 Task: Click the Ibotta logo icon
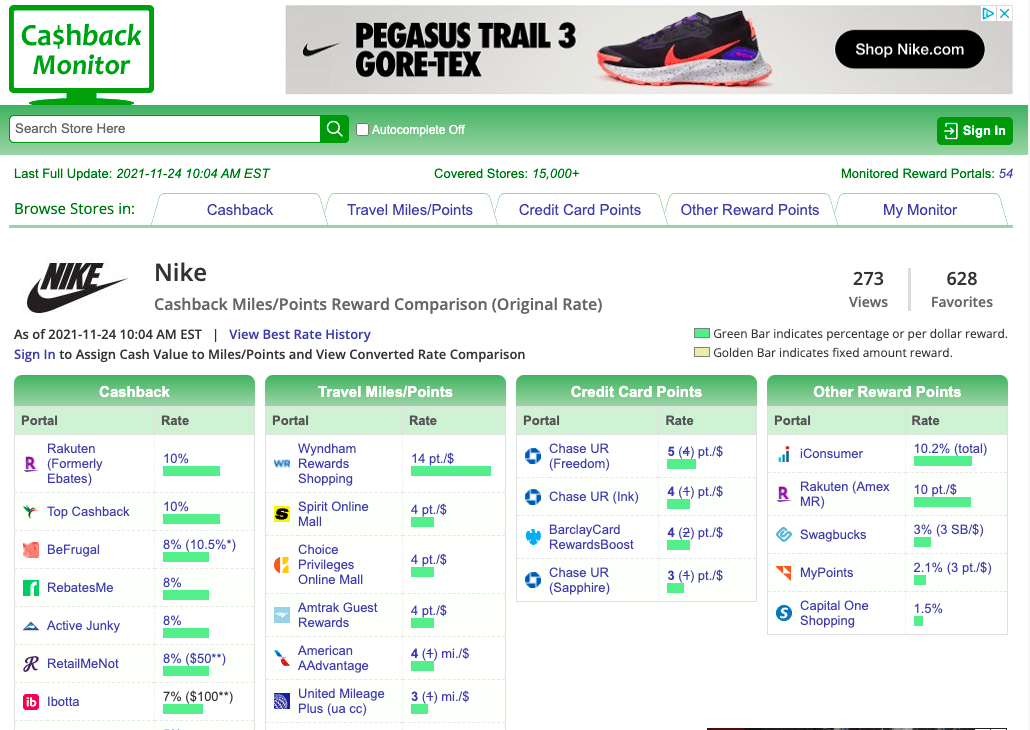point(31,702)
